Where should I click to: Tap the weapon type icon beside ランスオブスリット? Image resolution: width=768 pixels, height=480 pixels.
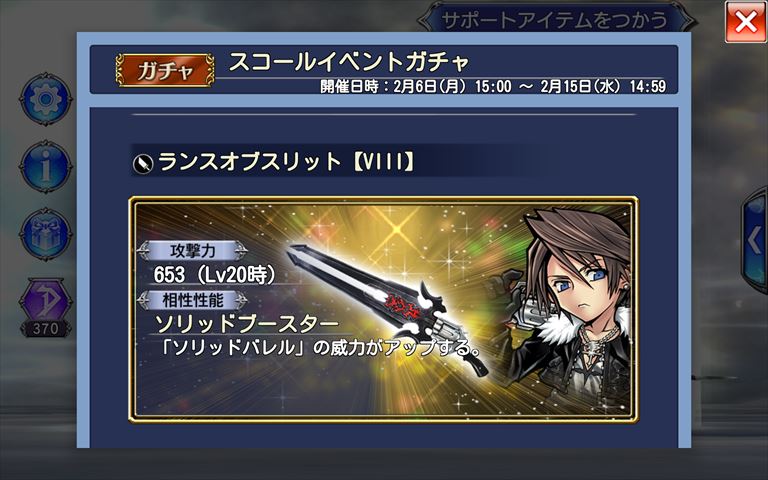143,162
